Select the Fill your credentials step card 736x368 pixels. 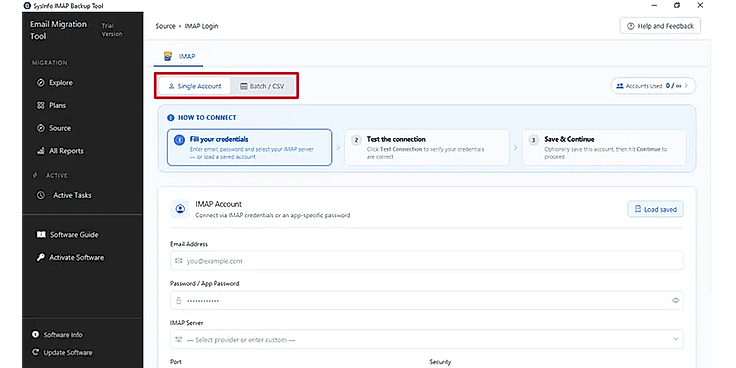click(x=250, y=147)
